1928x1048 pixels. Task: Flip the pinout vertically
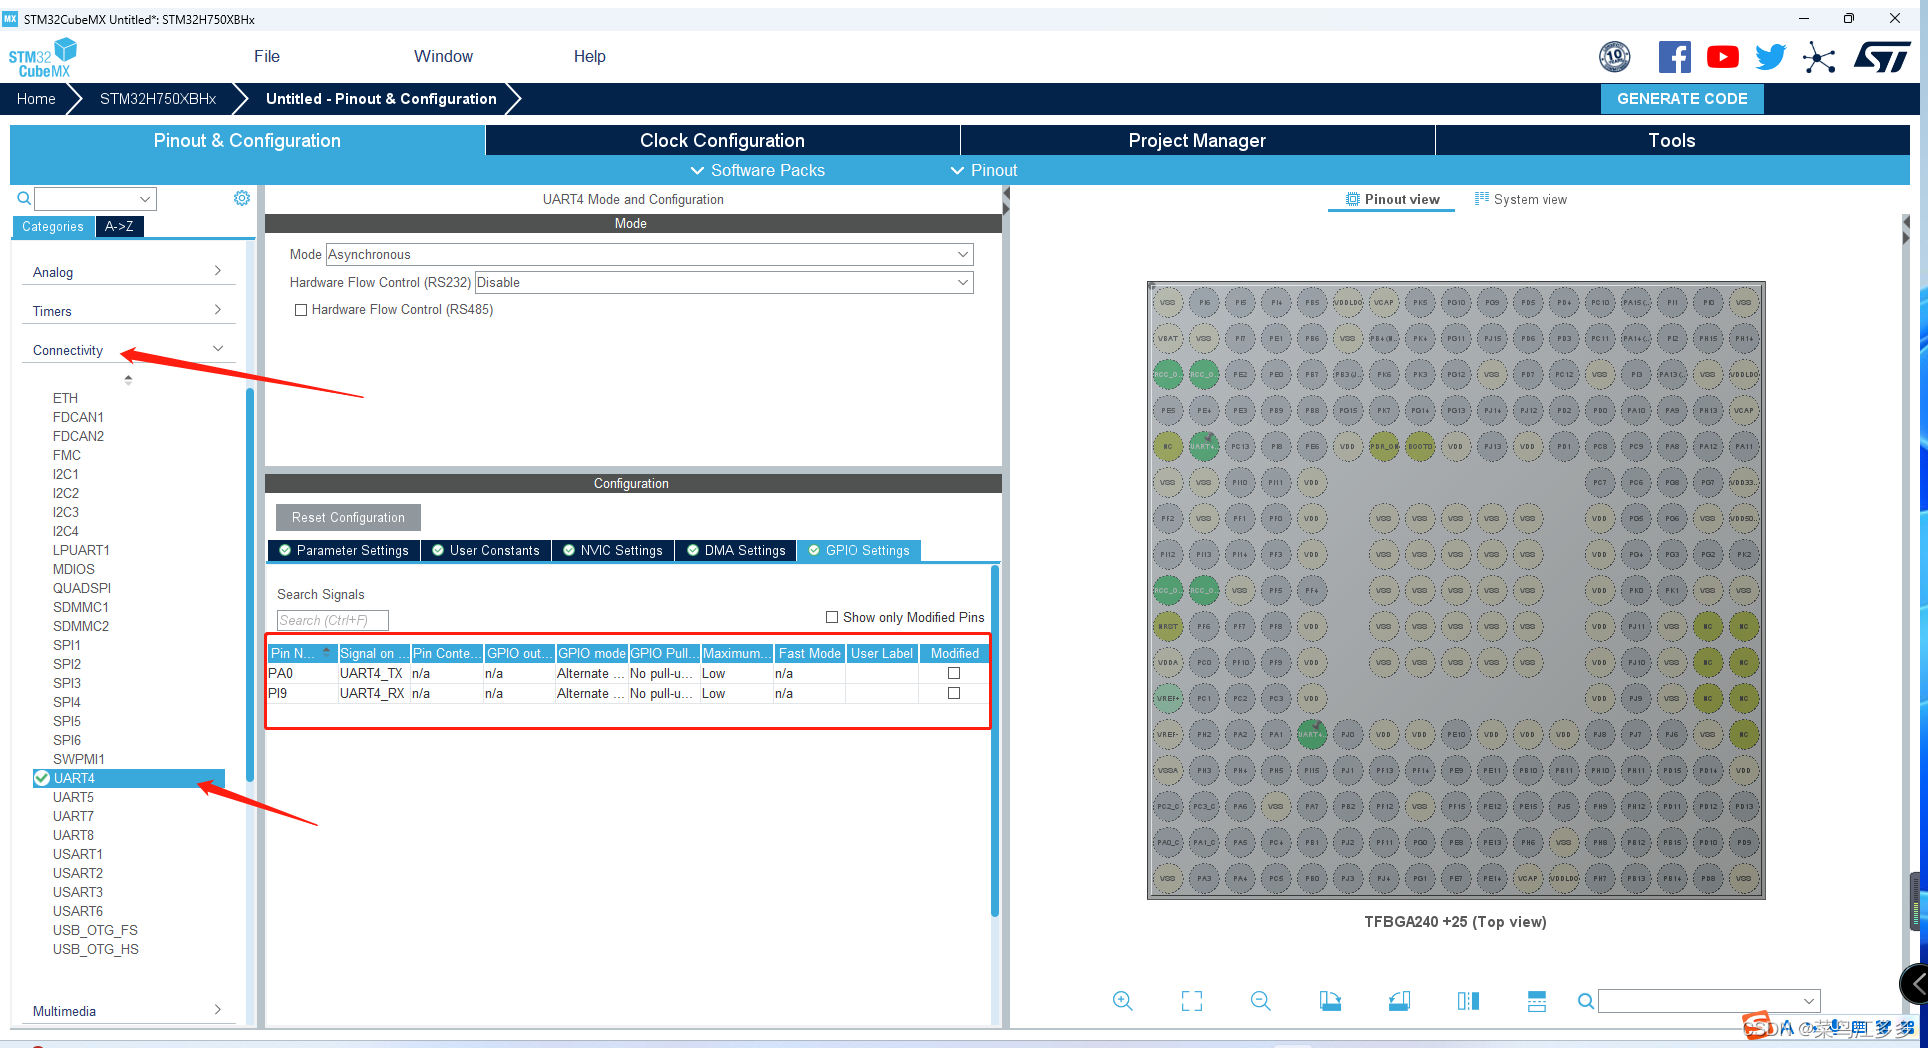coord(1537,1001)
